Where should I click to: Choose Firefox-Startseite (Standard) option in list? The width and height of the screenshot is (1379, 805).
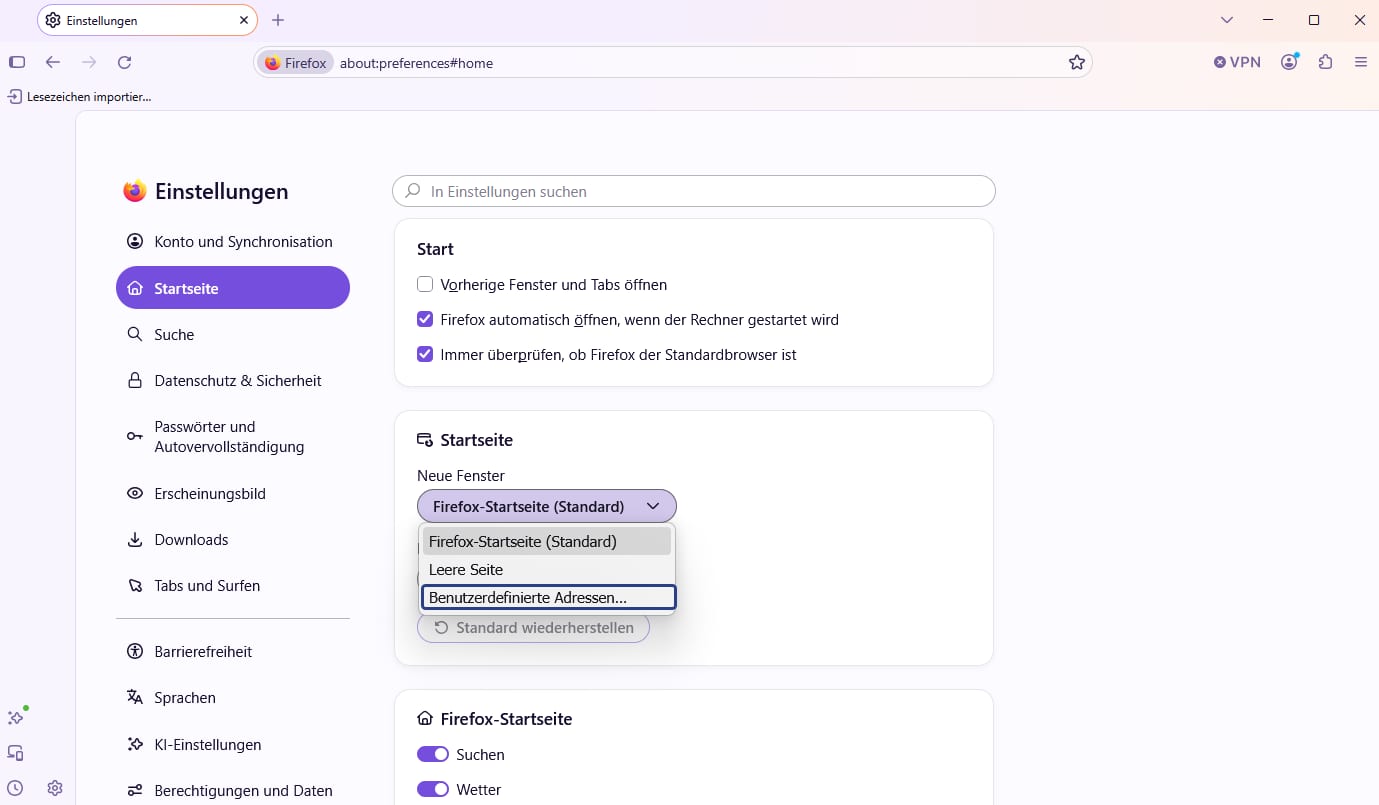coord(547,541)
